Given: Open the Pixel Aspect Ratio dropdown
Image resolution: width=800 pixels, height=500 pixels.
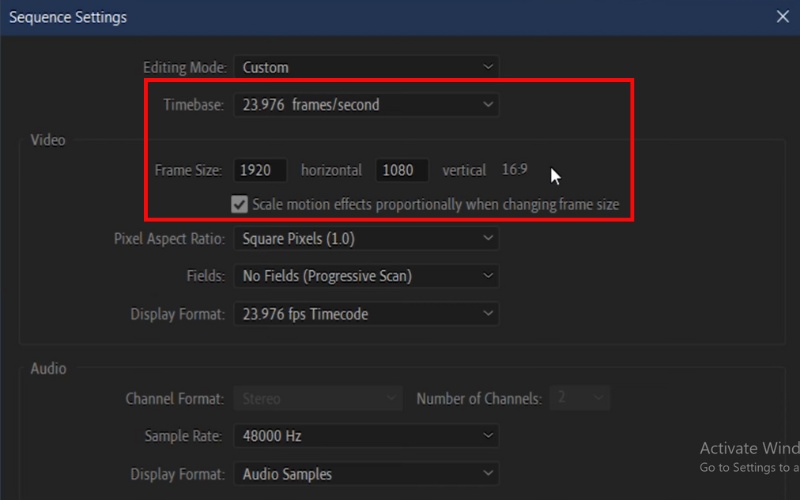Looking at the screenshot, I should pos(367,239).
